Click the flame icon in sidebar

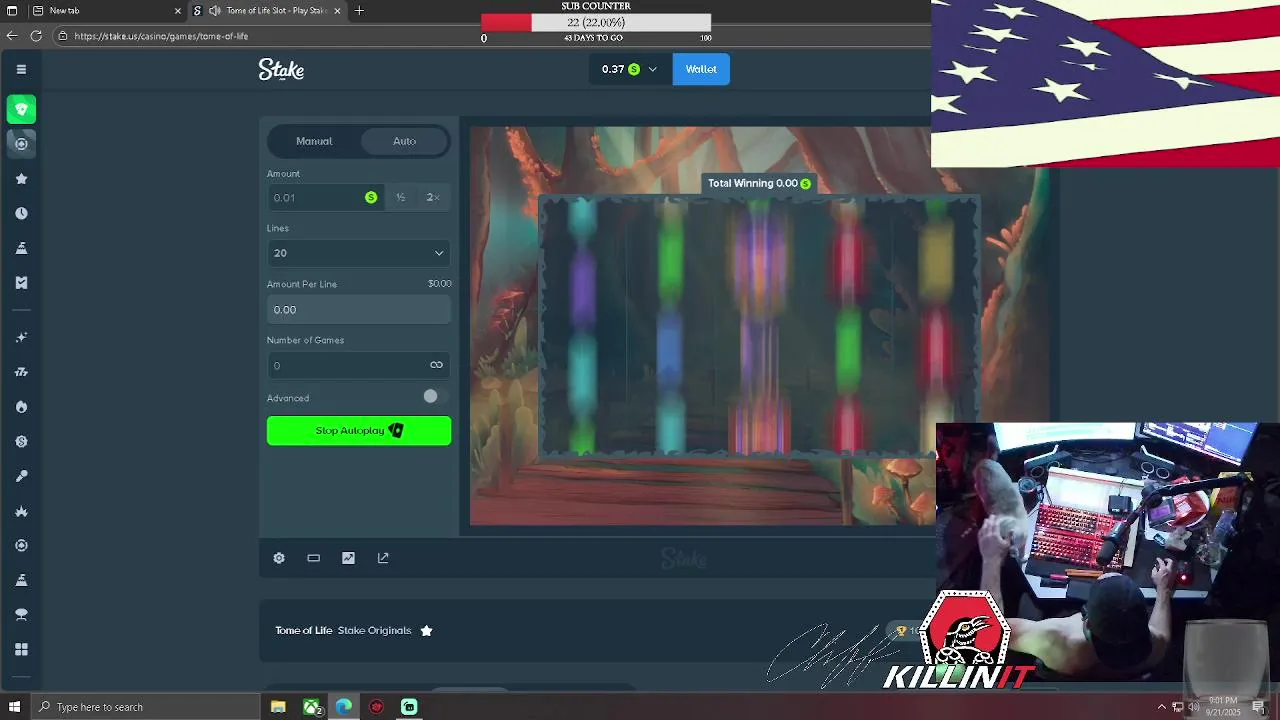(21, 407)
